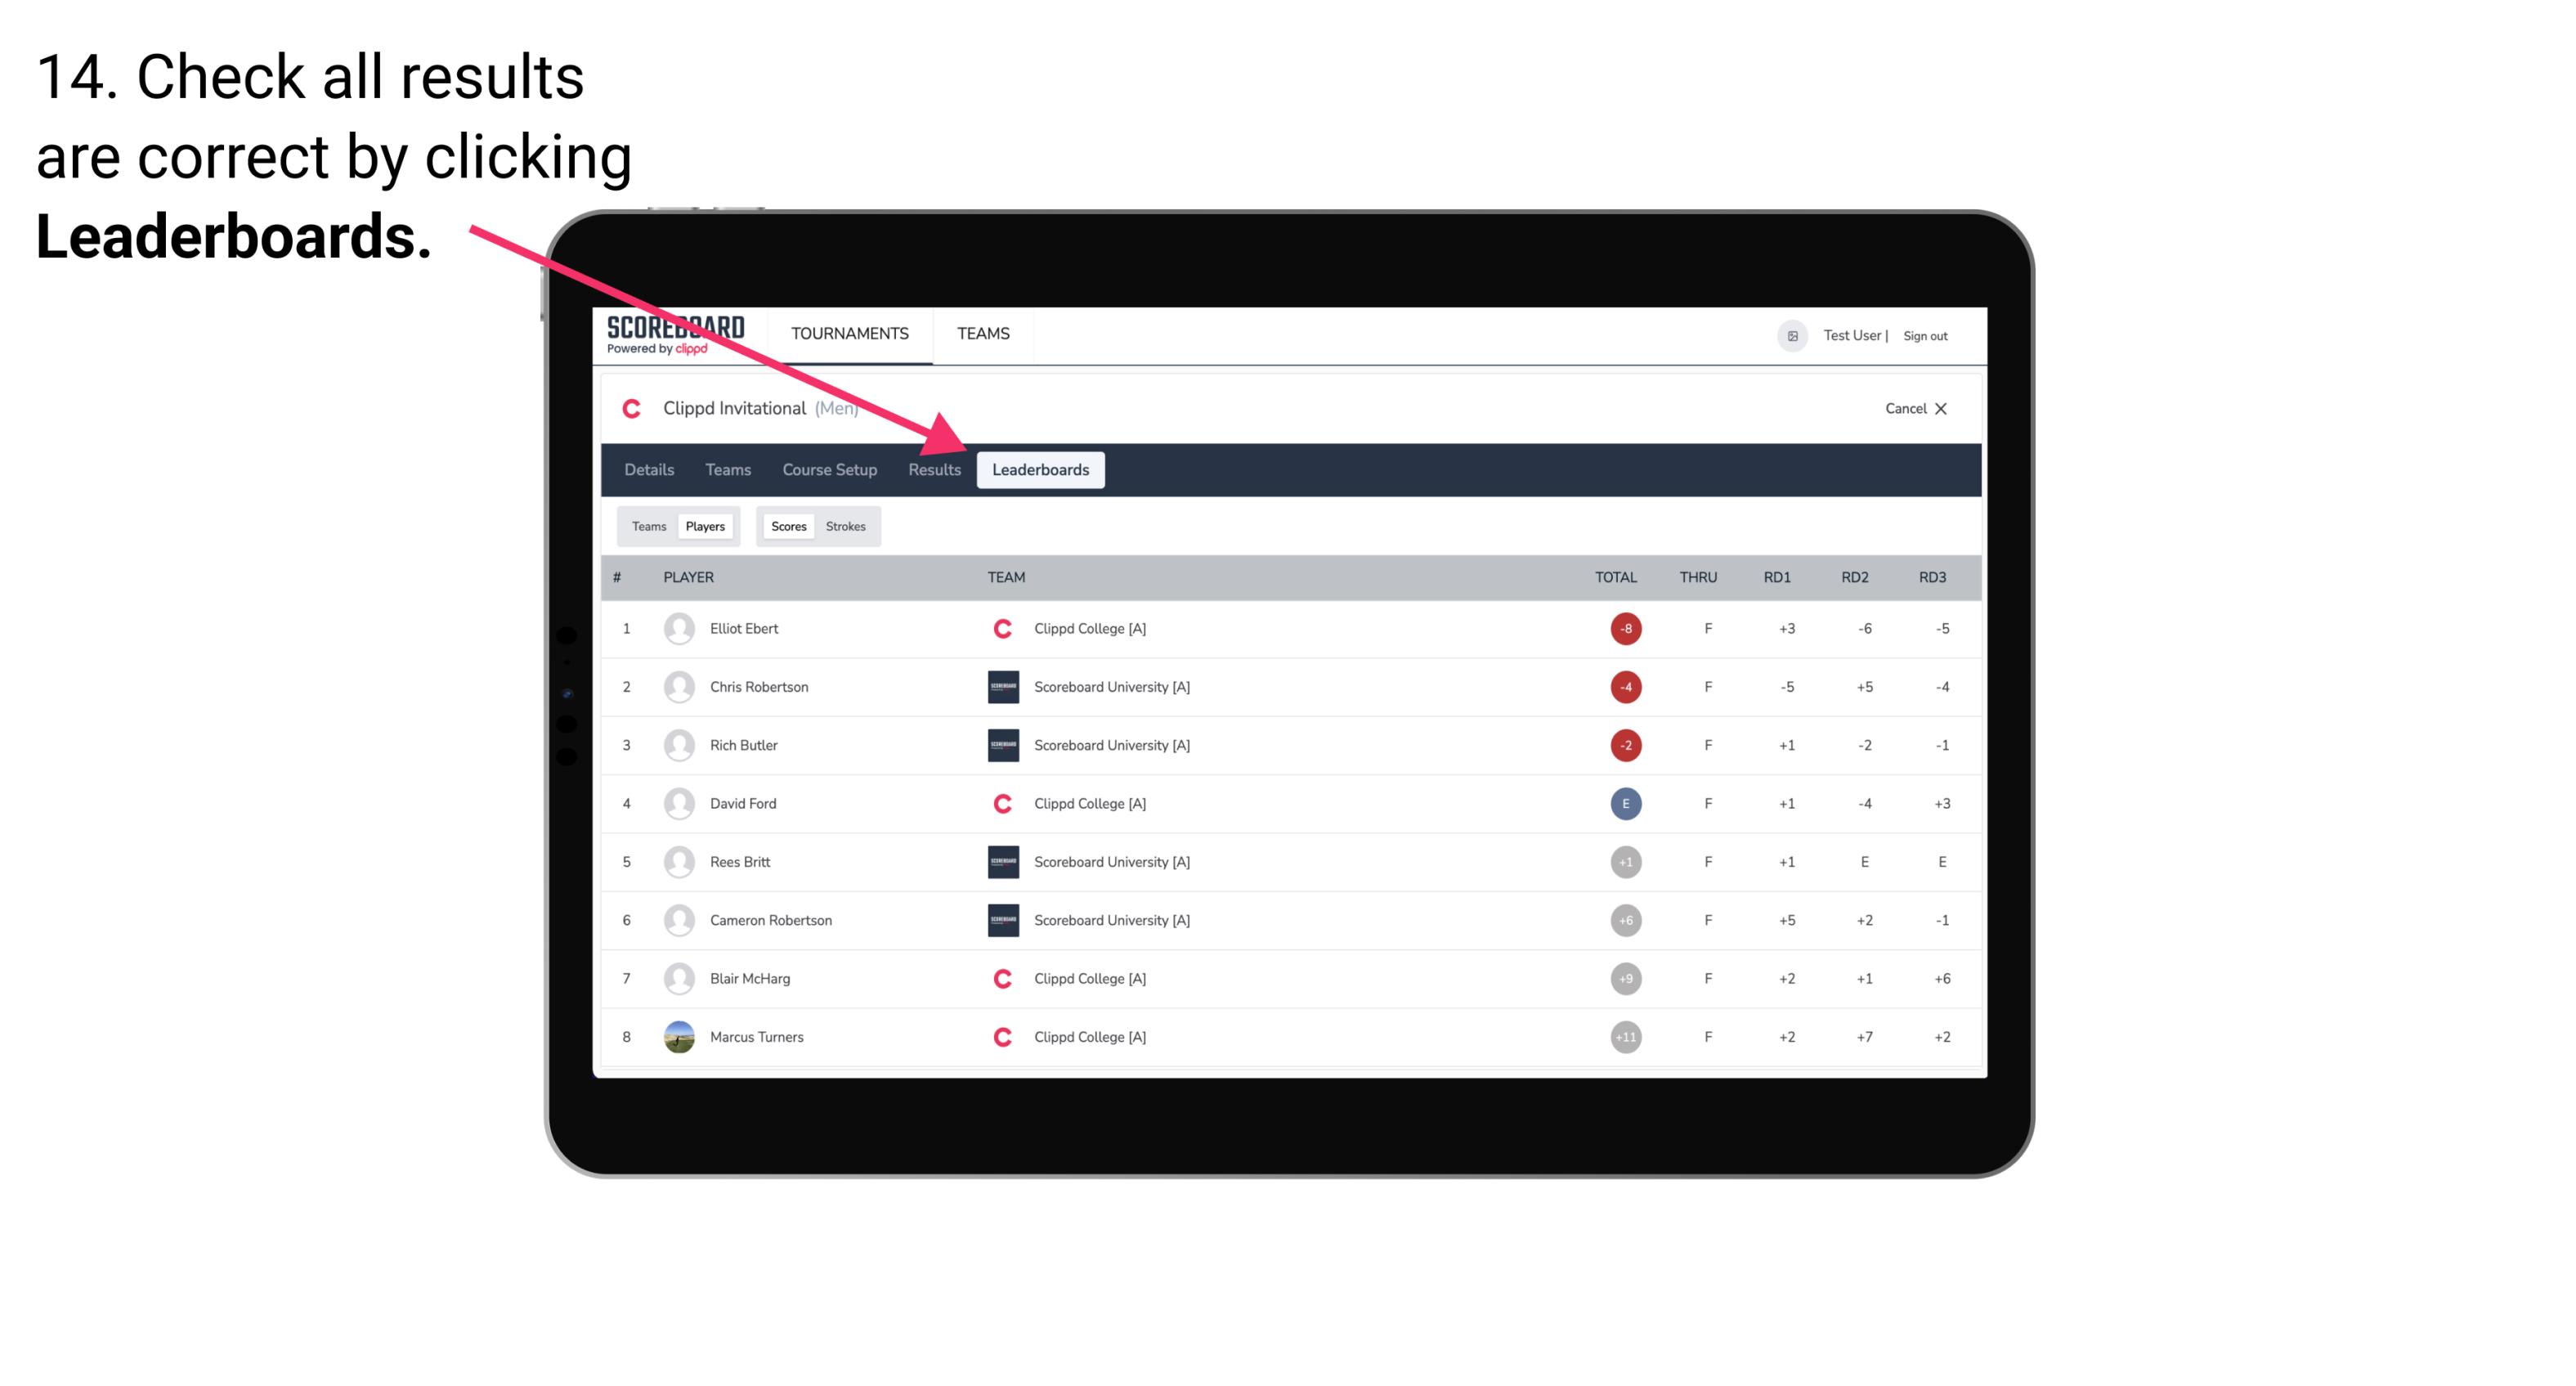Screen dimensions: 2576x1386
Task: Expand the Strokes filter option
Action: pos(843,526)
